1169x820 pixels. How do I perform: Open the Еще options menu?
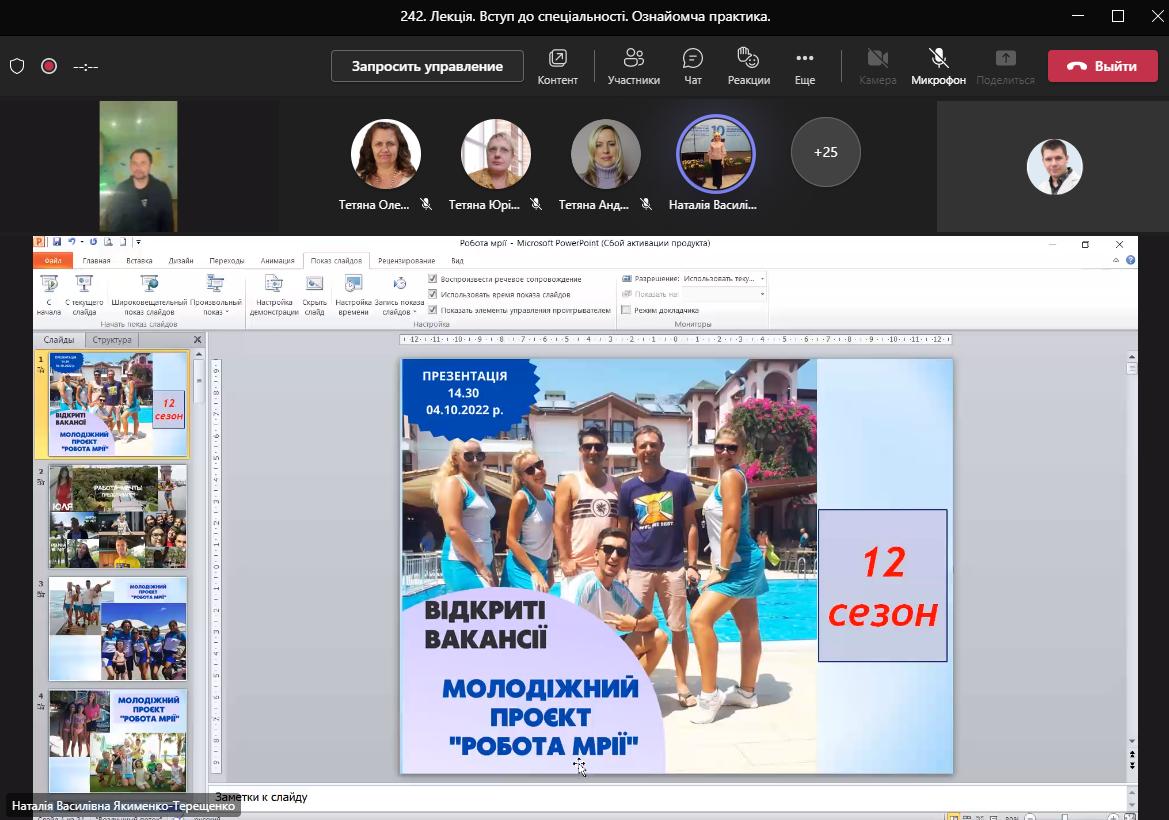click(x=804, y=66)
